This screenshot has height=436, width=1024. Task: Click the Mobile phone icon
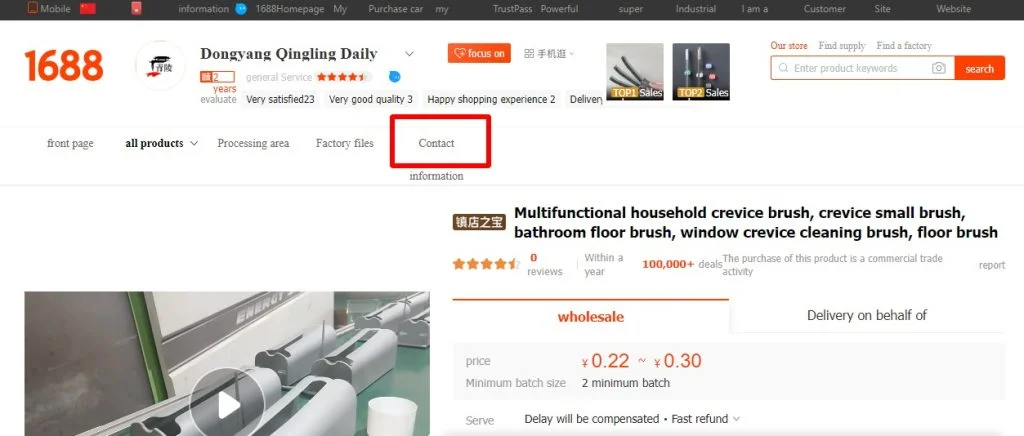click(33, 8)
